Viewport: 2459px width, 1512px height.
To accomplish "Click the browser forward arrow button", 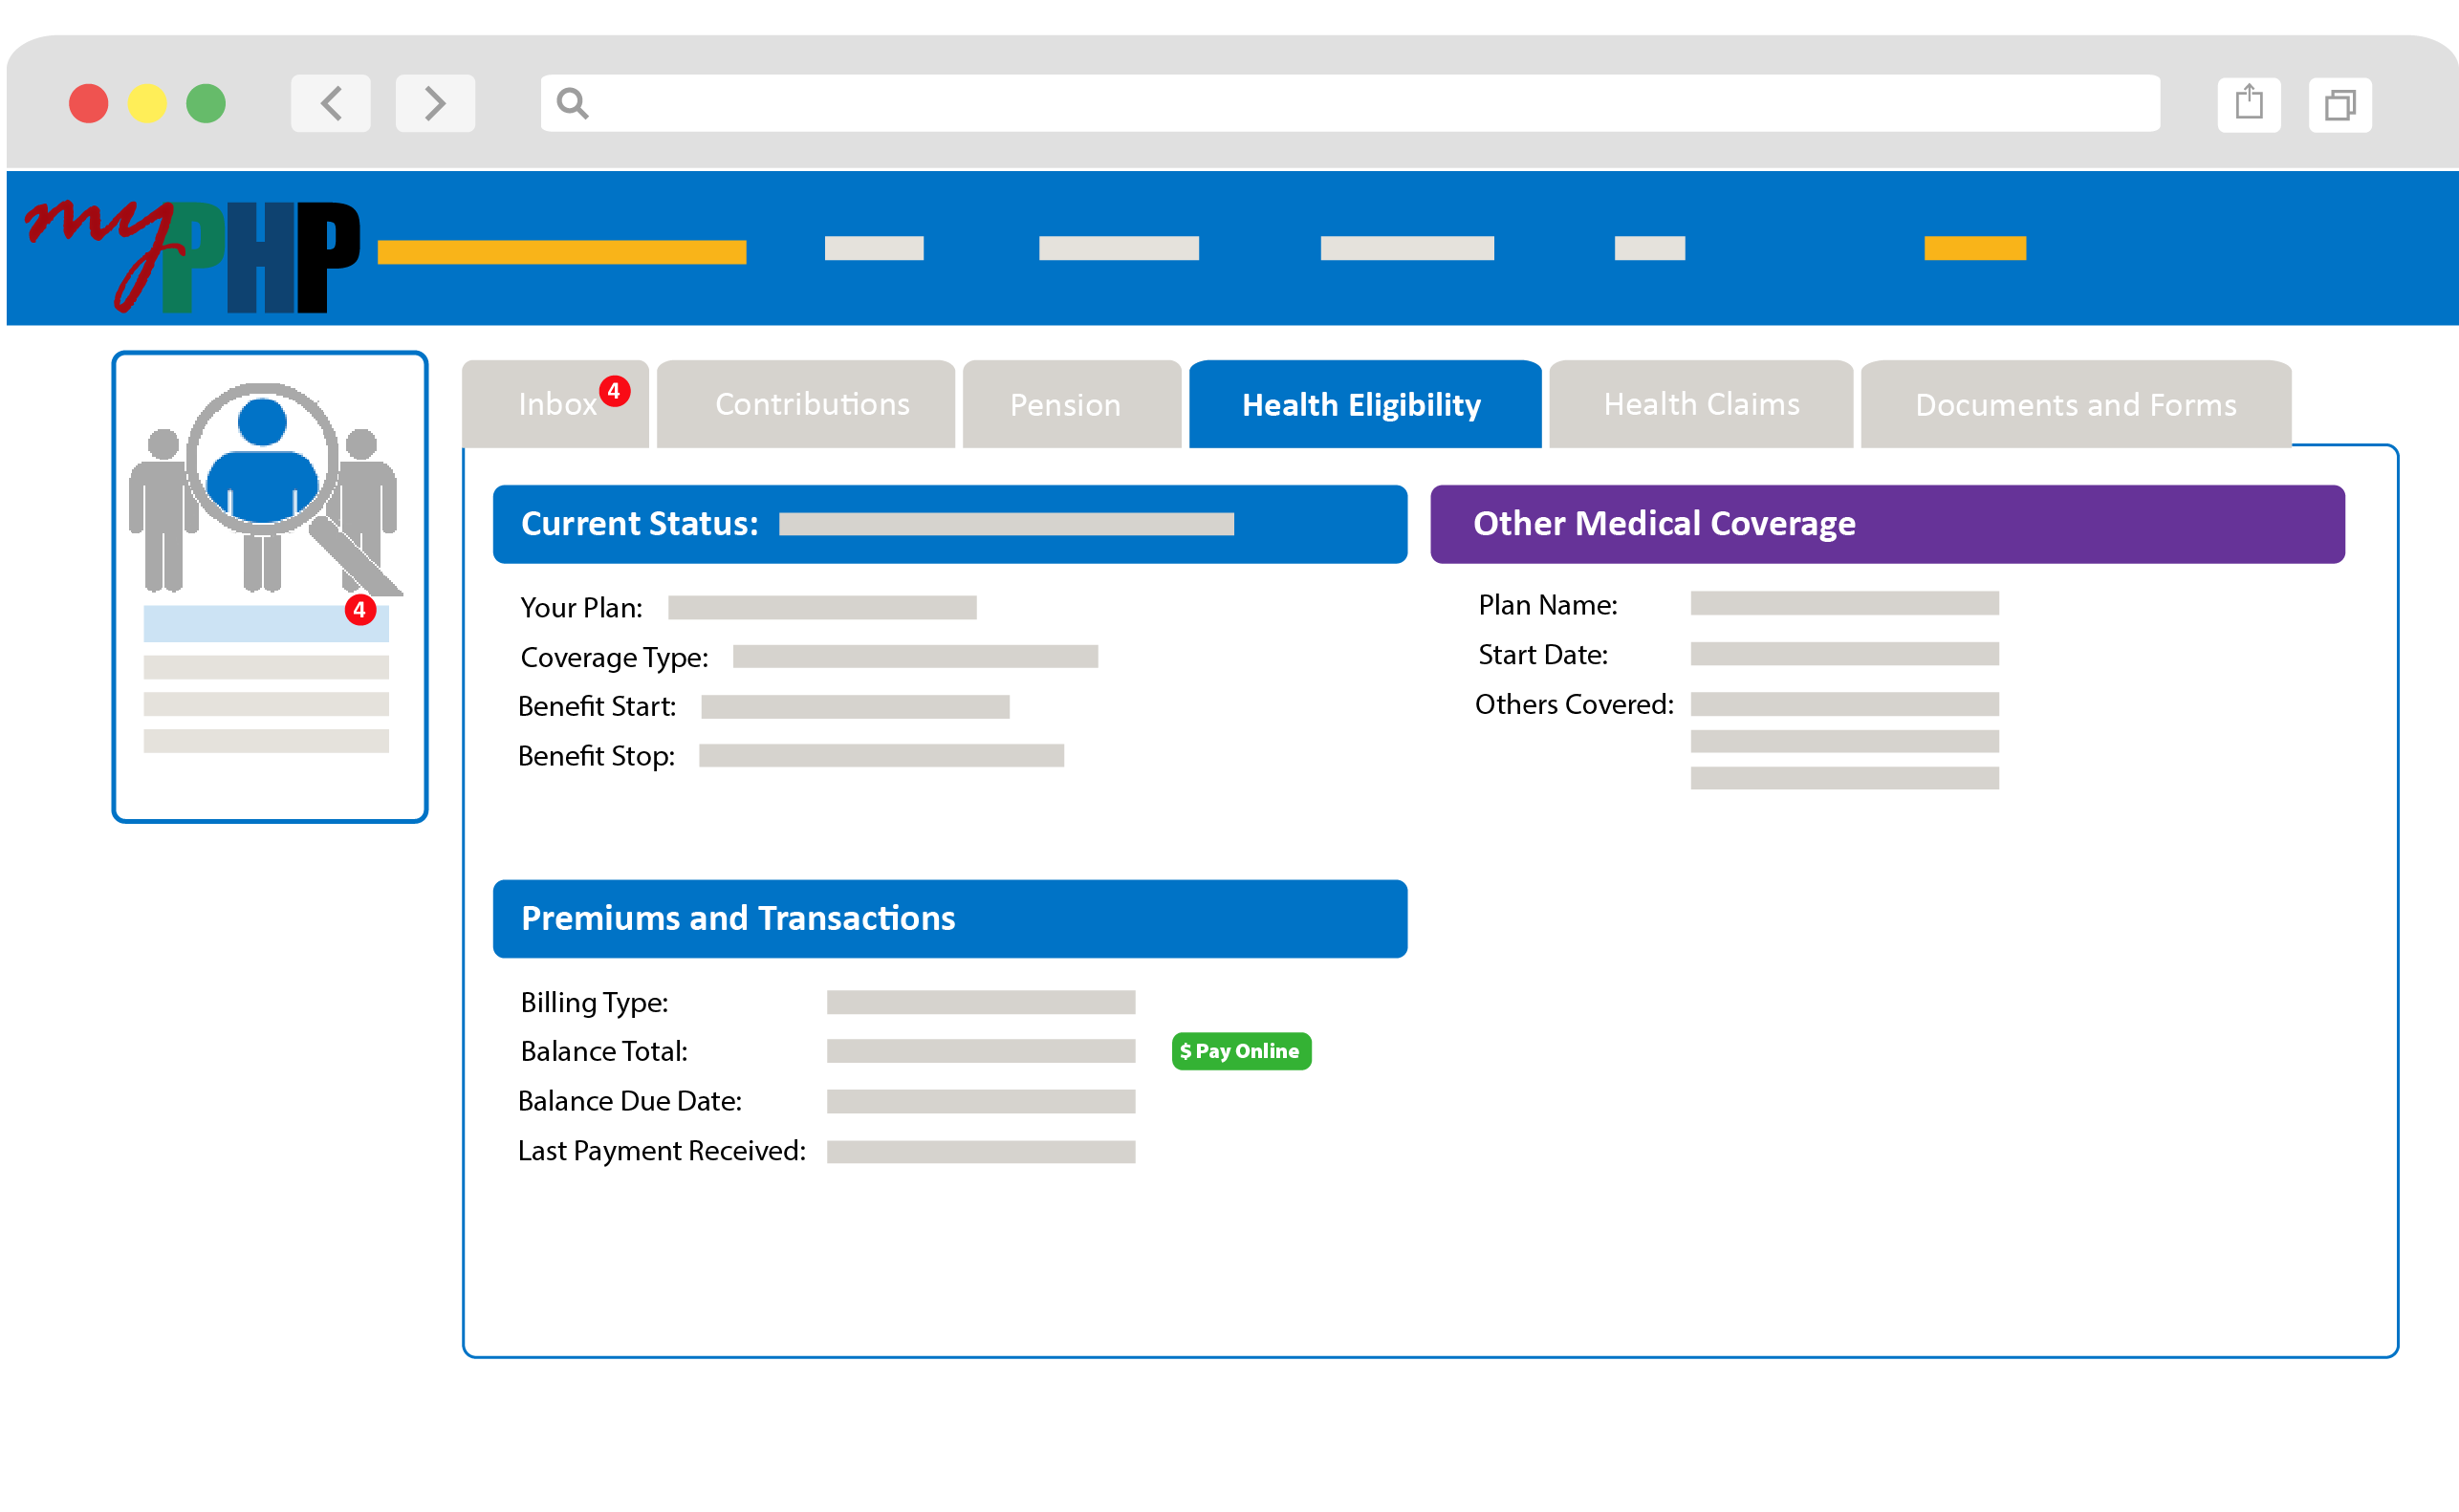I will point(435,103).
